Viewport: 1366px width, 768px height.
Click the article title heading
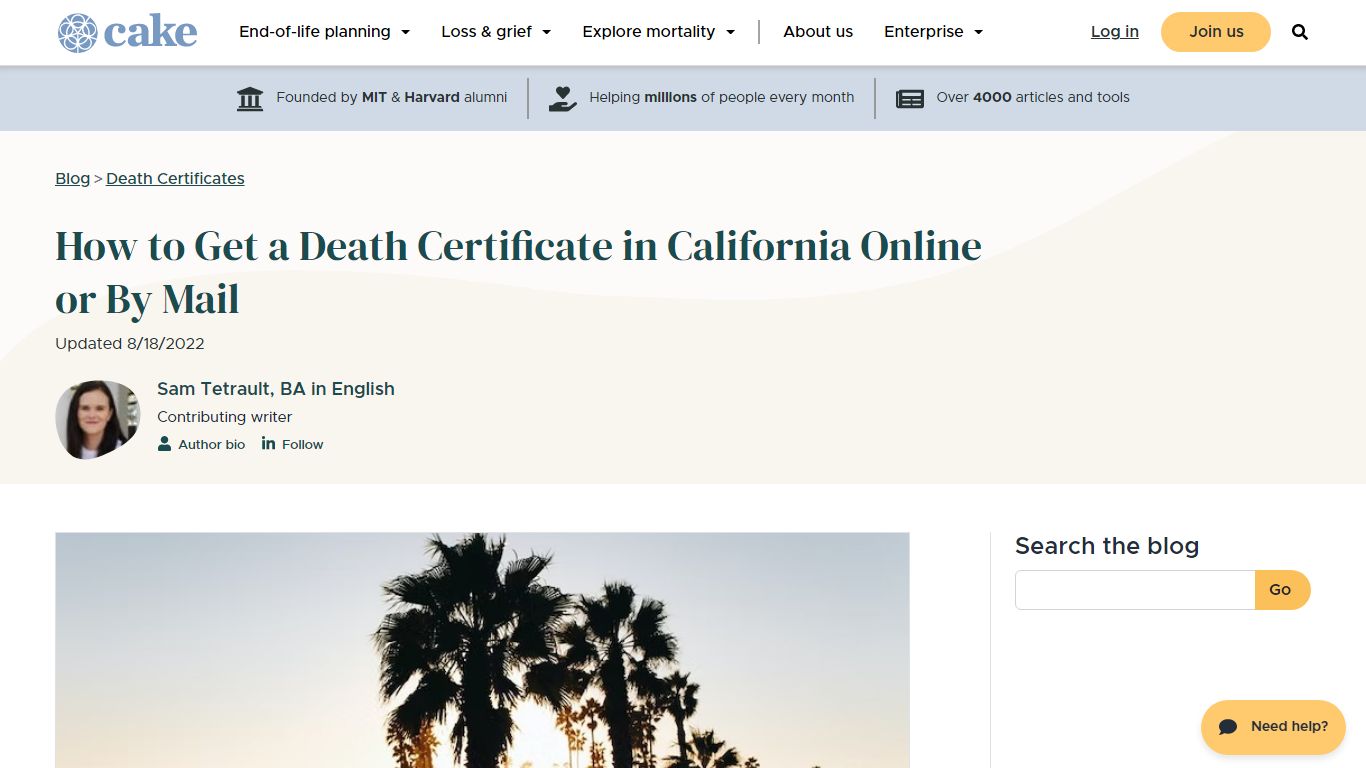tap(518, 273)
